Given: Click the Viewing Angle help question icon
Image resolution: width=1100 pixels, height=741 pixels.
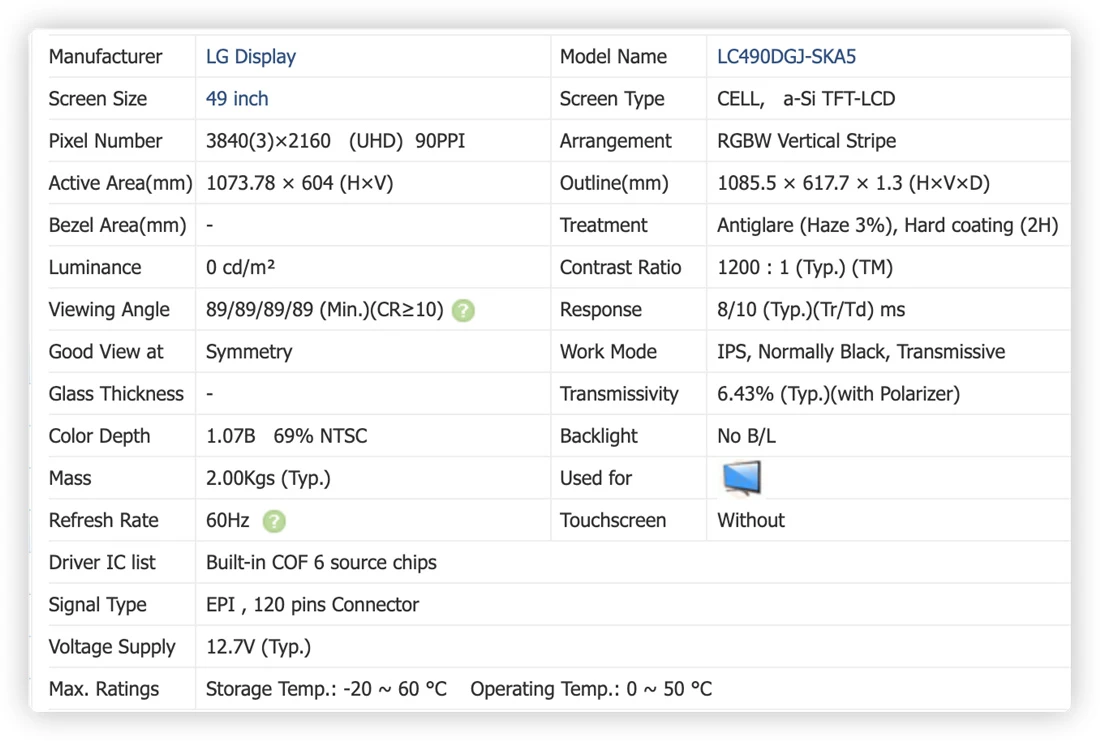Looking at the screenshot, I should click(x=463, y=310).
